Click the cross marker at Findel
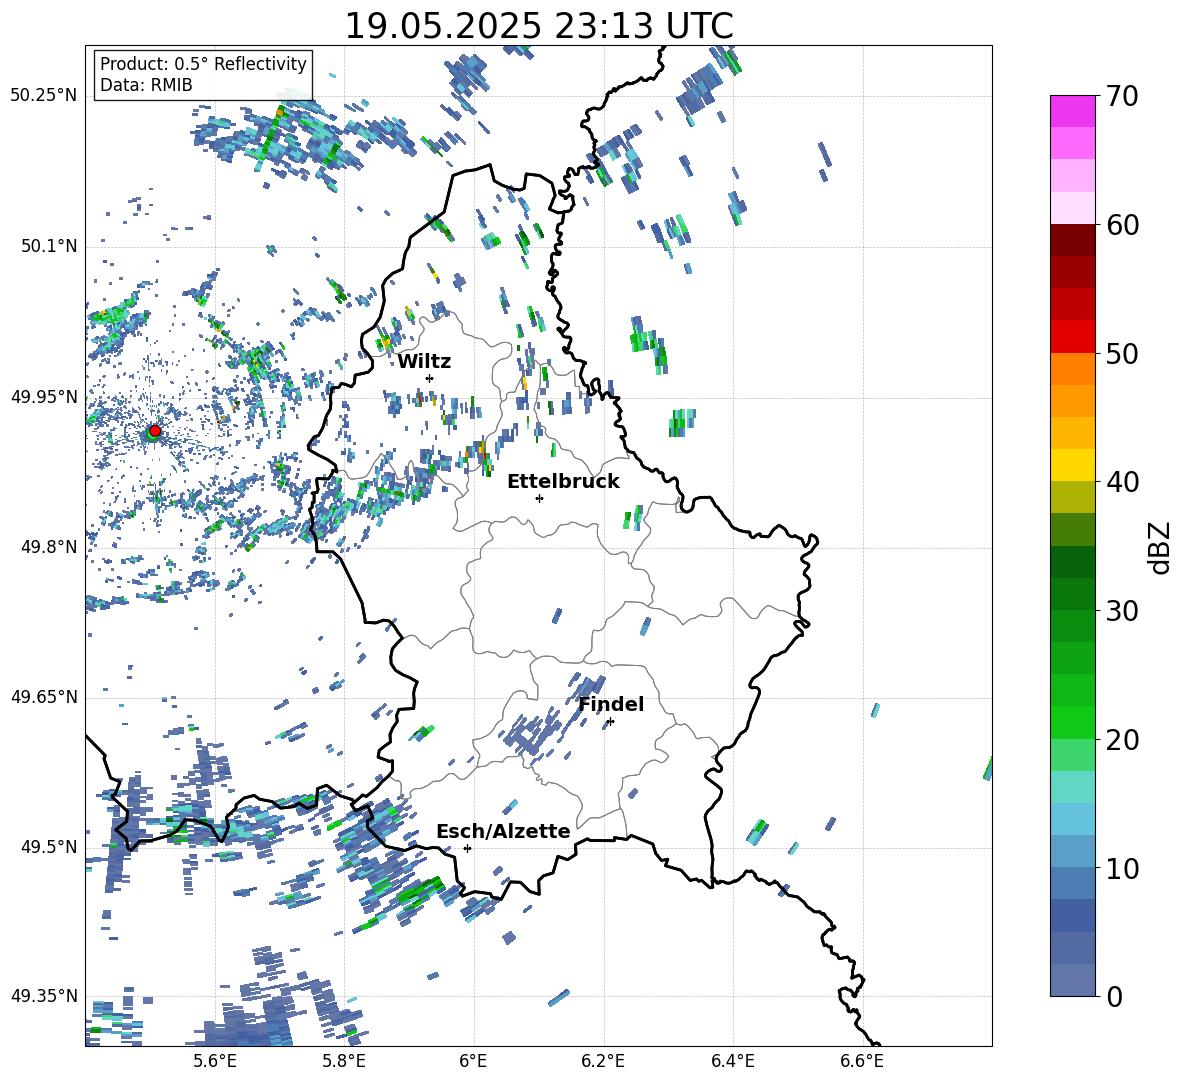This screenshot has width=1184, height=1081. 610,722
